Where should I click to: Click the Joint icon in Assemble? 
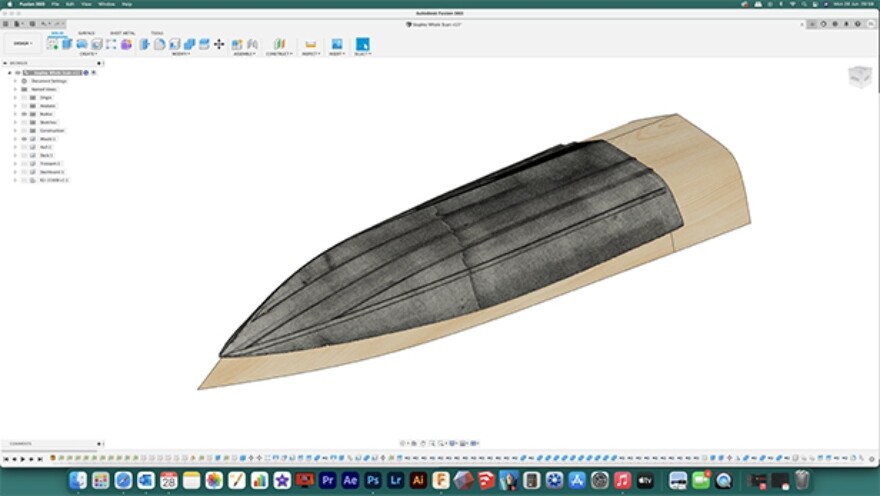click(x=253, y=44)
